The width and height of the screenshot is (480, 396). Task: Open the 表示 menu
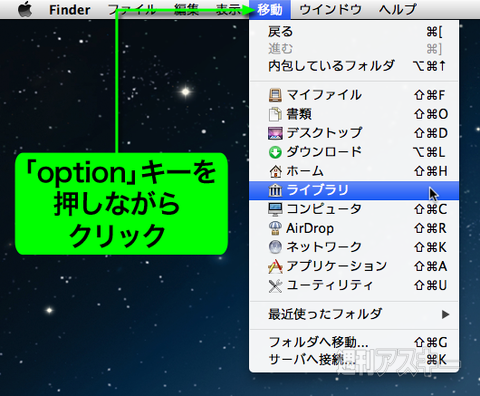point(228,10)
